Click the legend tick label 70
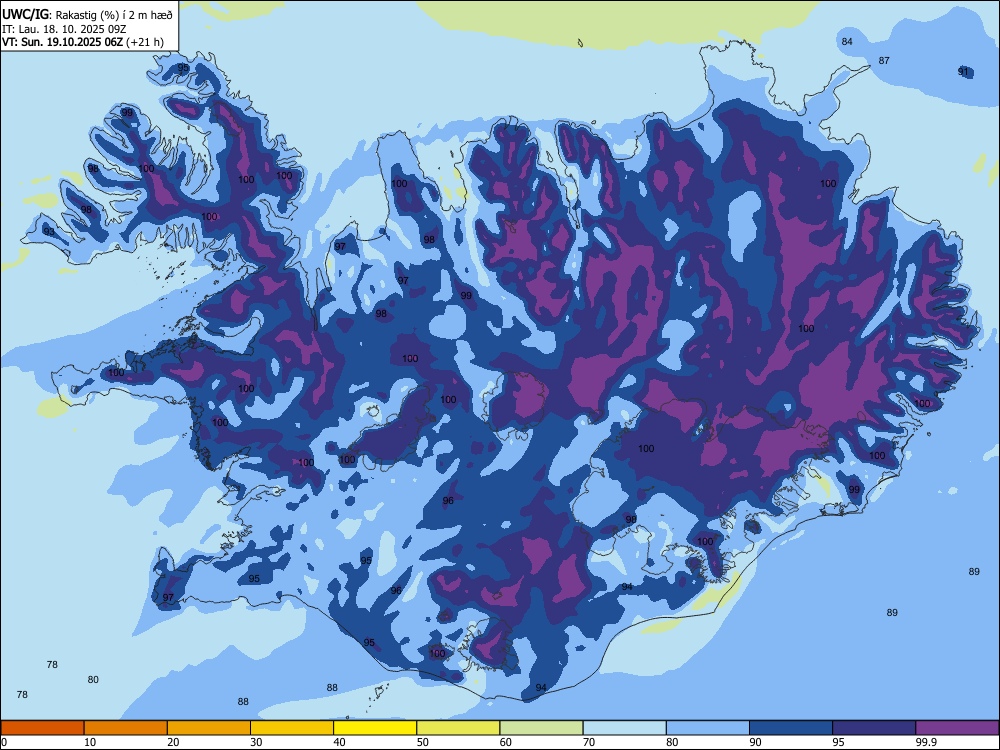 click(589, 742)
